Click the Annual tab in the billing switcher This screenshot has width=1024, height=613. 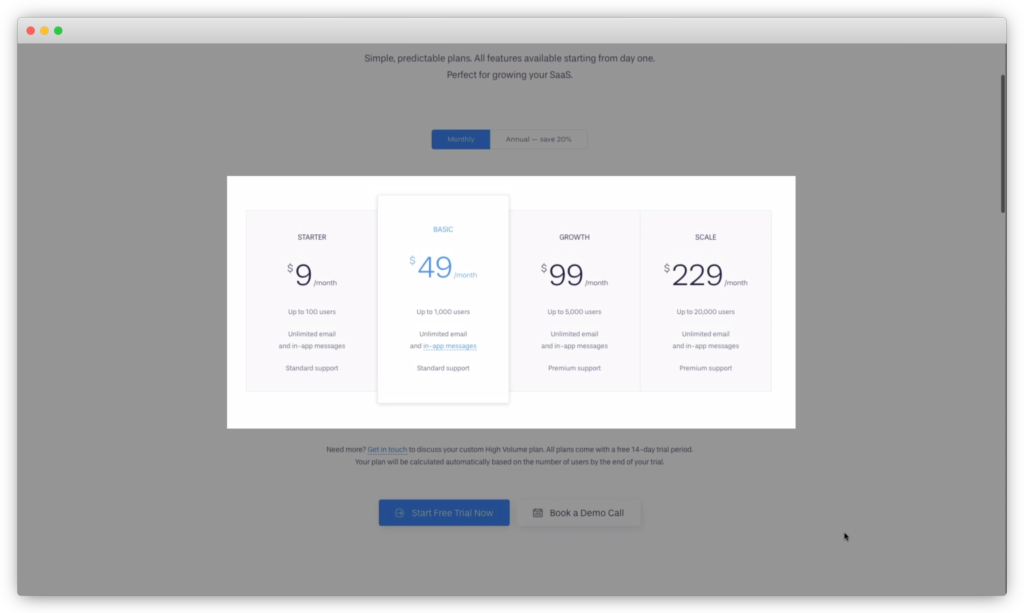tap(541, 139)
